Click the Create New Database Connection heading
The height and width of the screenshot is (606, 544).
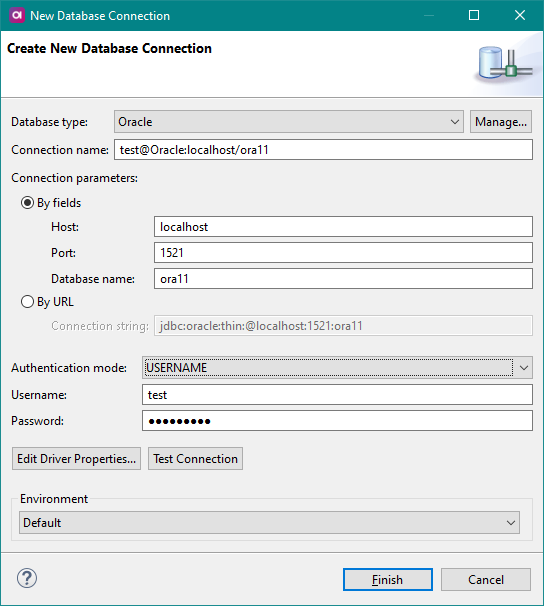[x=109, y=48]
